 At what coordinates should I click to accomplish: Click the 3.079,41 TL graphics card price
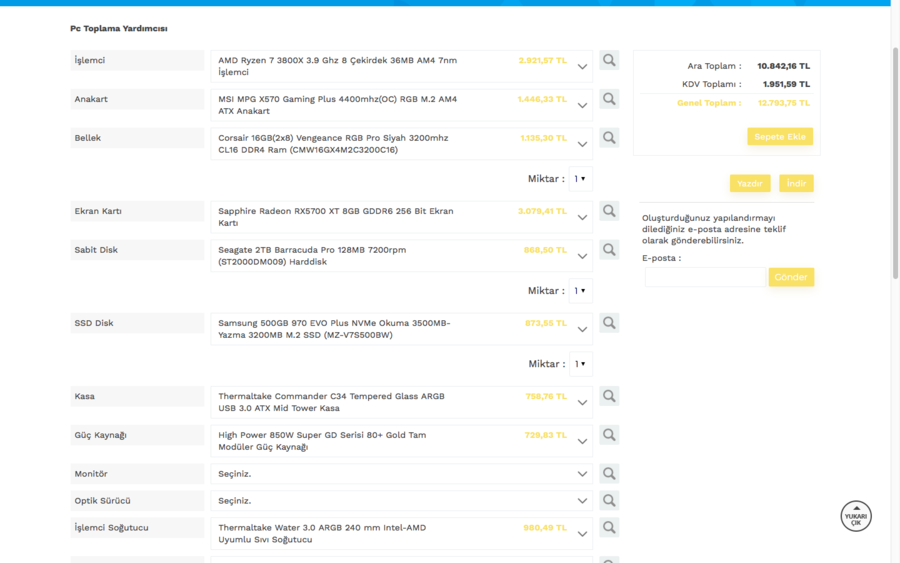tap(542, 211)
